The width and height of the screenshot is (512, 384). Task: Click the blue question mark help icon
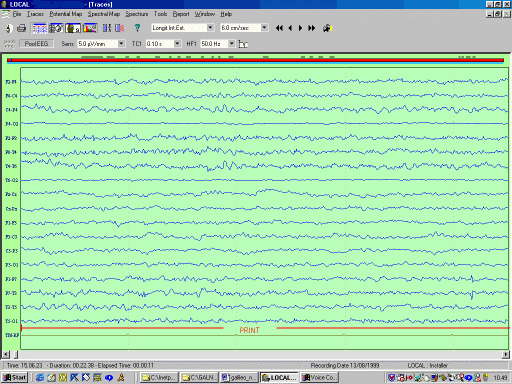[137, 28]
